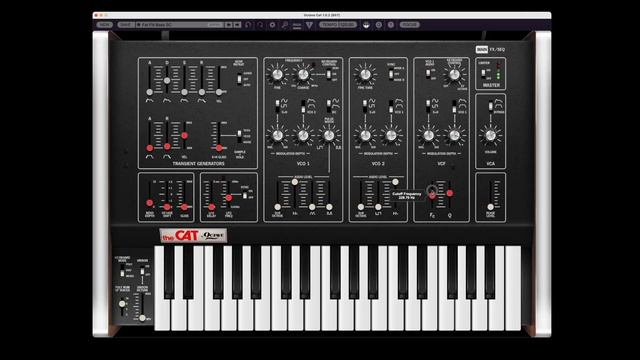Click the VCO 2 Fine Tune knob
640x360 pixels.
tap(365, 75)
